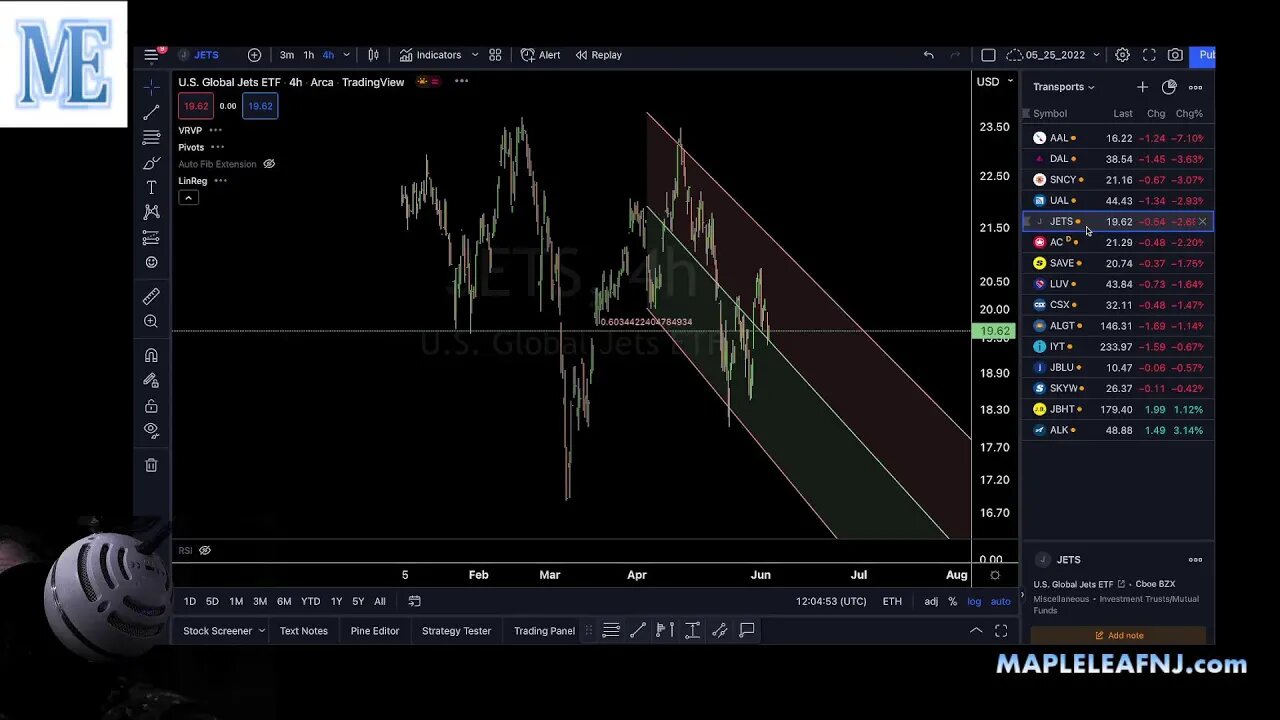Open the Trading Panel tab
Image resolution: width=1280 pixels, height=720 pixels.
(544, 631)
